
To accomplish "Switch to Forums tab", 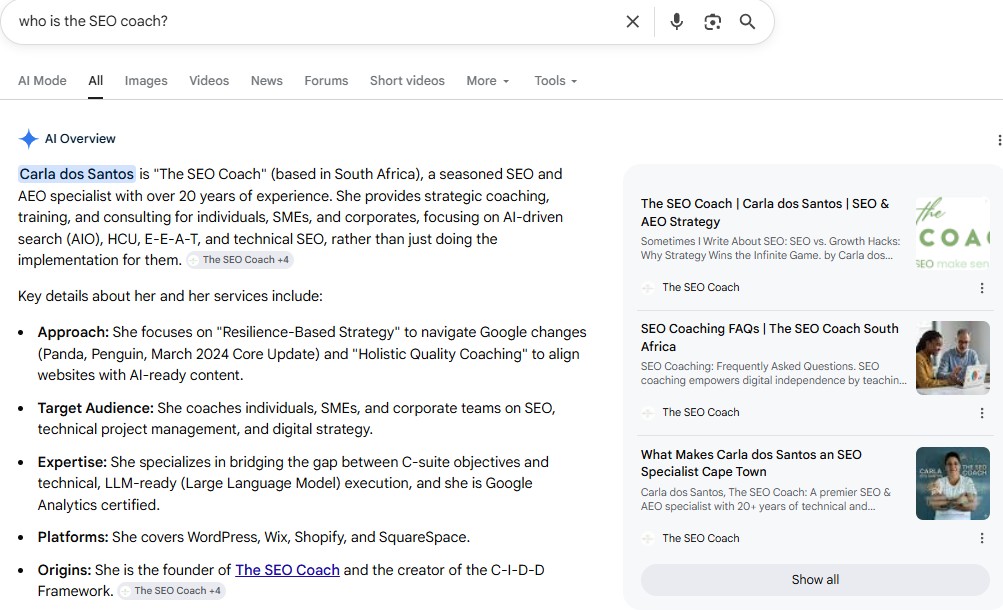I will pos(326,81).
